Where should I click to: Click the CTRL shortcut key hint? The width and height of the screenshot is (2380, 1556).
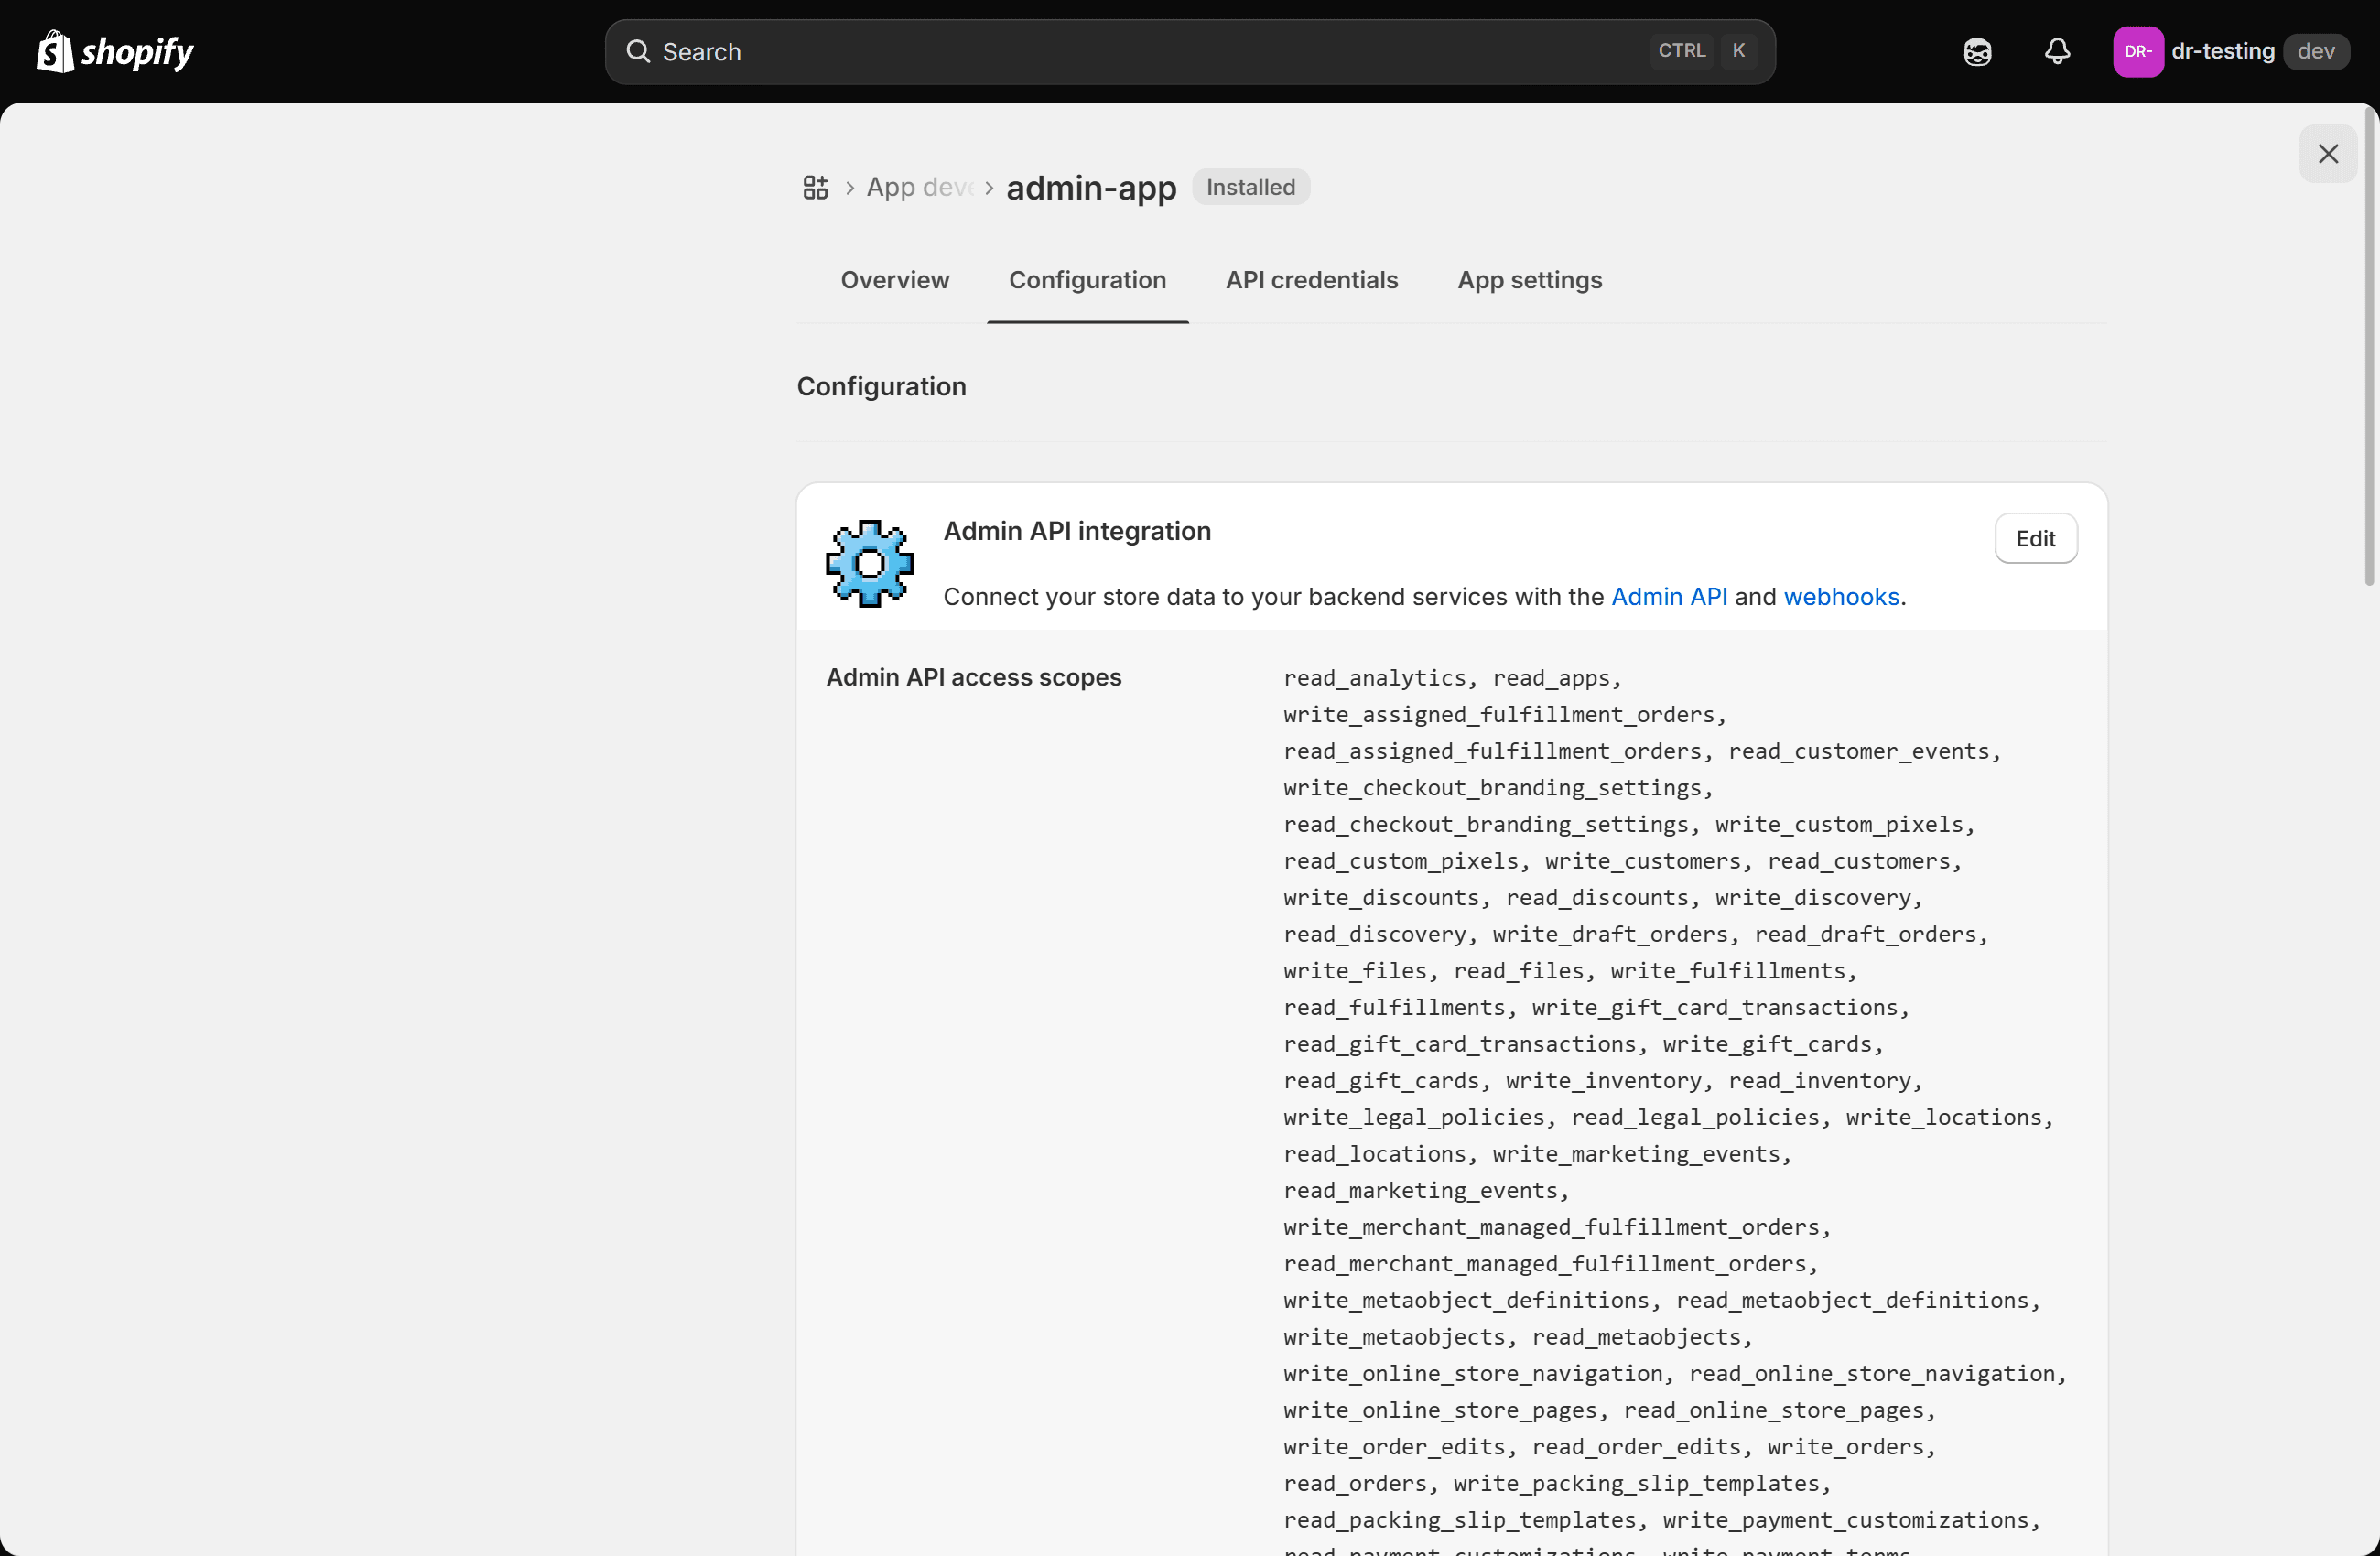click(1681, 51)
